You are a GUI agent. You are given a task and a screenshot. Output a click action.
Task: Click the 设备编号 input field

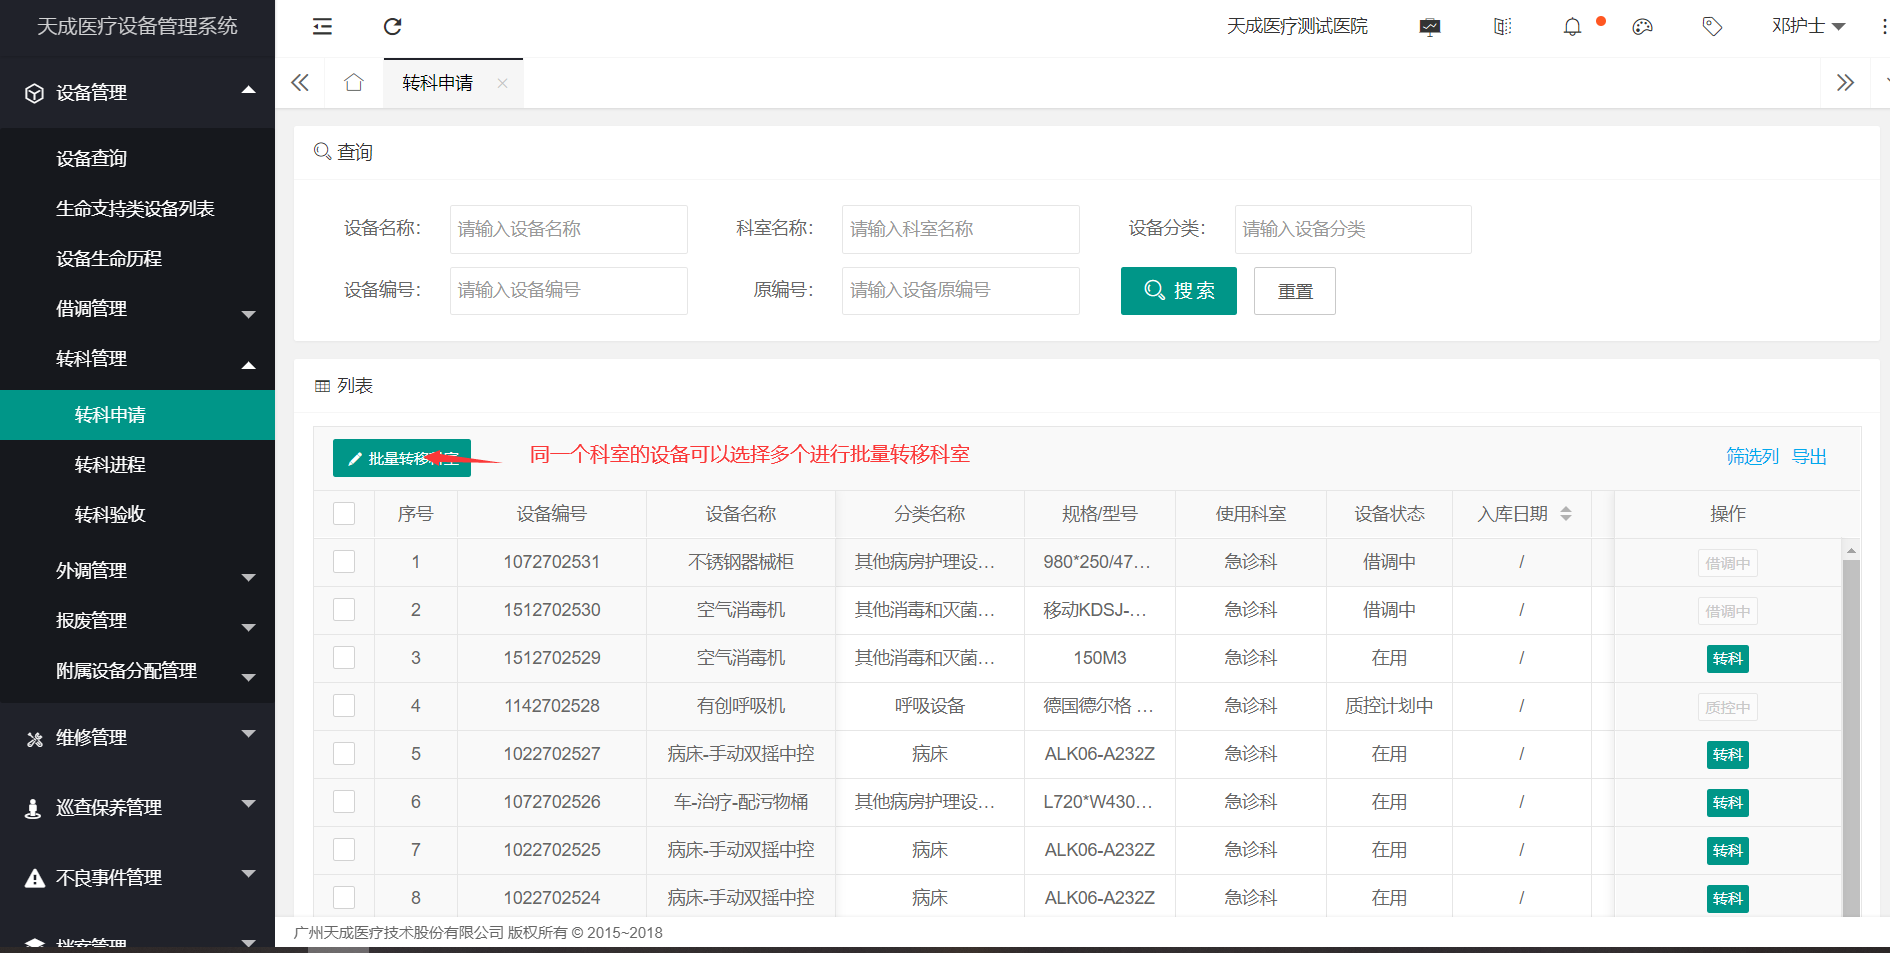569,291
